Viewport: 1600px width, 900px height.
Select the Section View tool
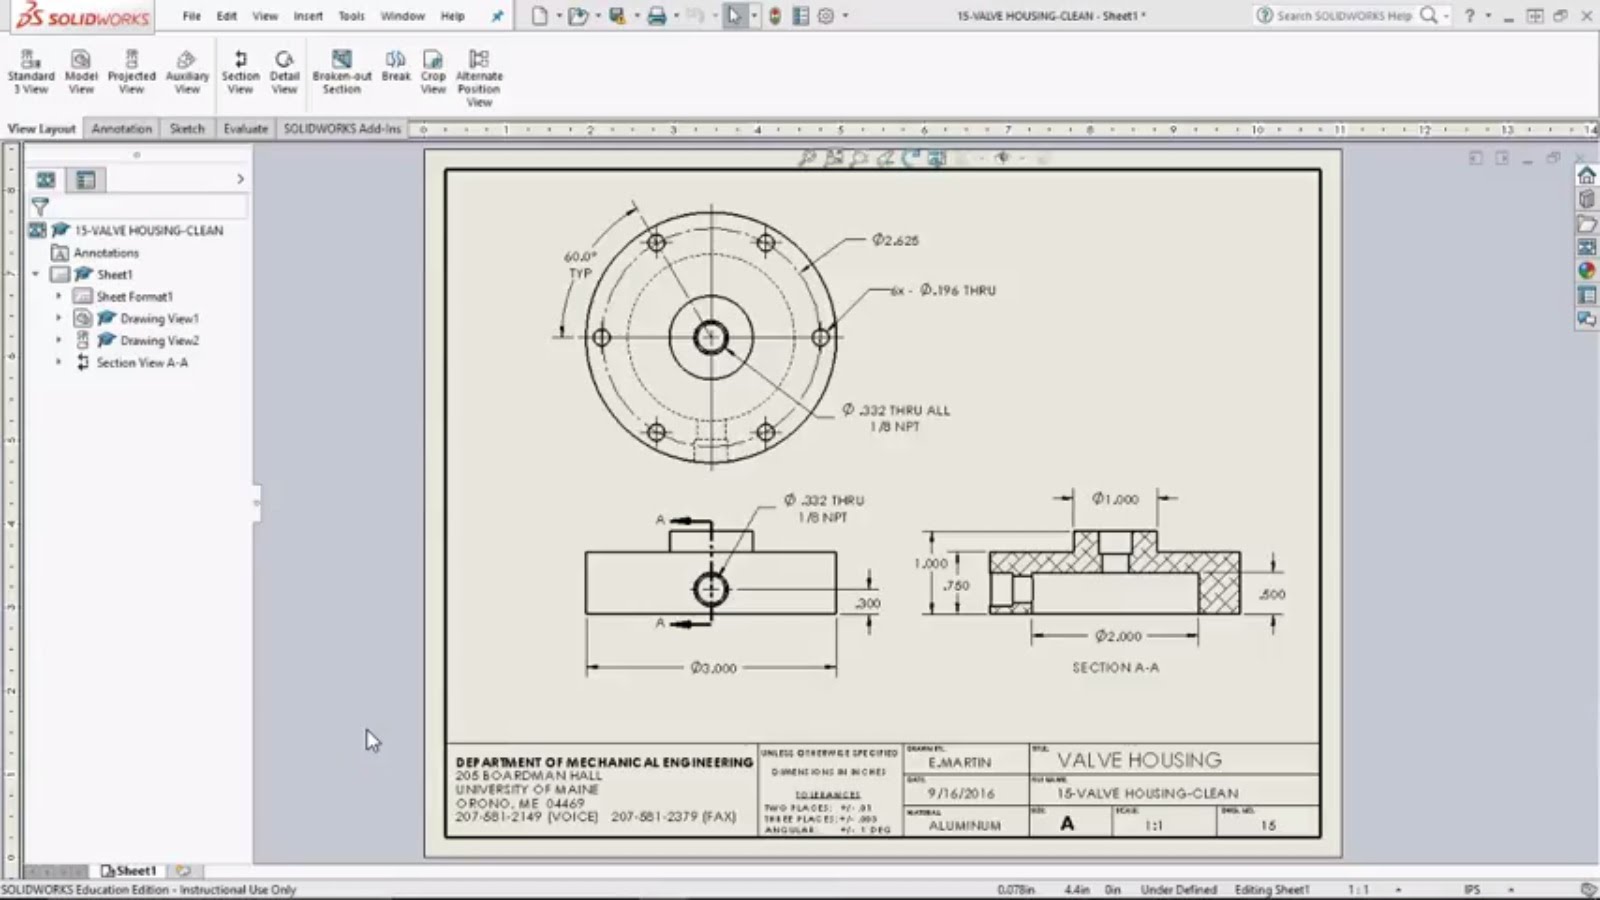pyautogui.click(x=240, y=70)
